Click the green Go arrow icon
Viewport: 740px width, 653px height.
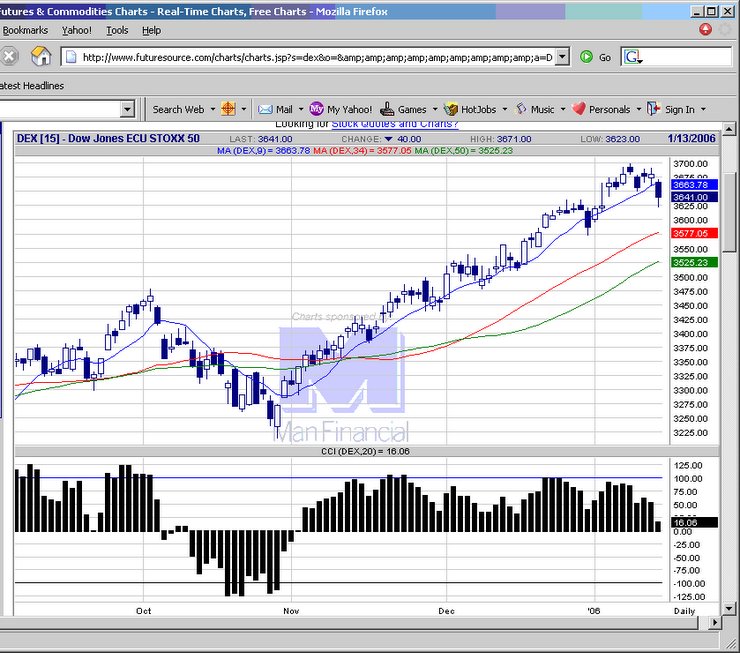[x=586, y=57]
